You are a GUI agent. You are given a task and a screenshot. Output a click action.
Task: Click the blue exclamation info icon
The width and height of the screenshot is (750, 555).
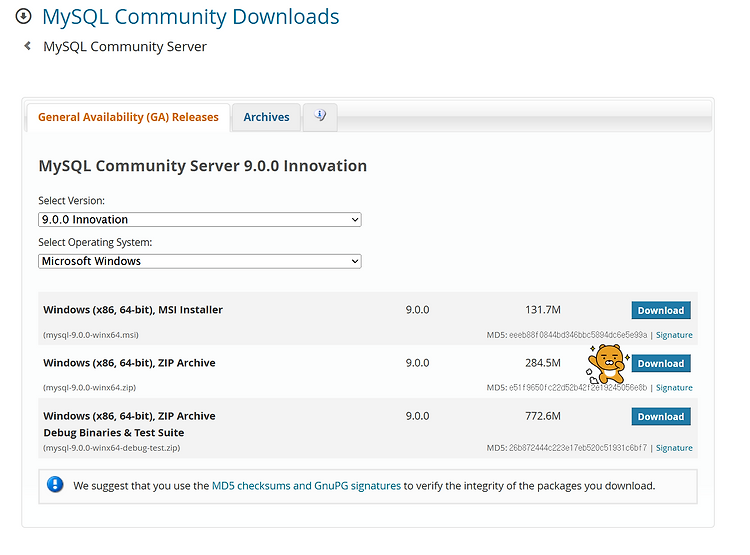[x=55, y=485]
